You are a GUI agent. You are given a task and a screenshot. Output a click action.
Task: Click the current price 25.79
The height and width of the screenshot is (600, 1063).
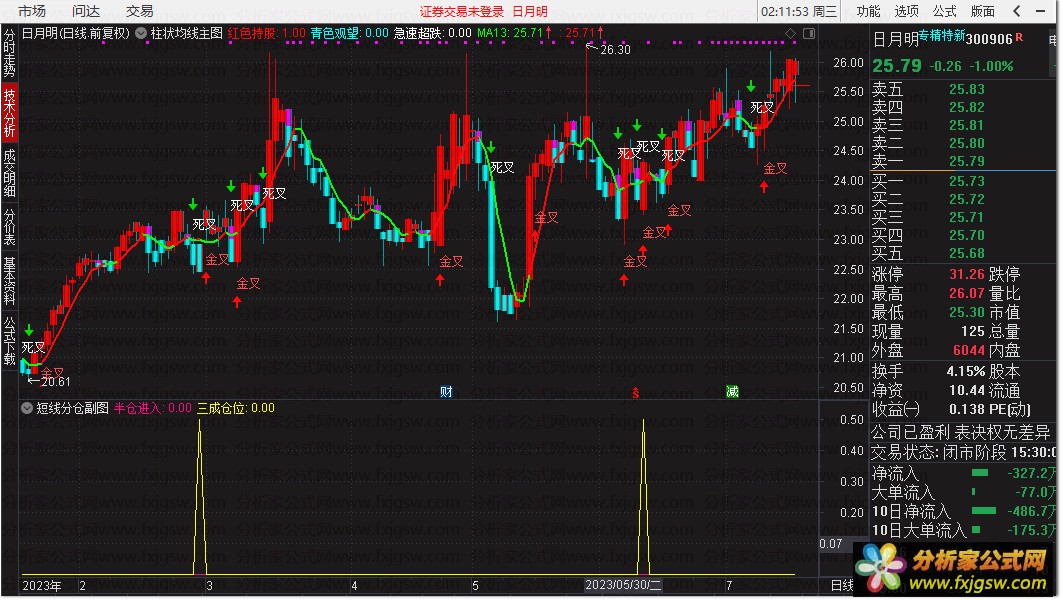[x=897, y=66]
